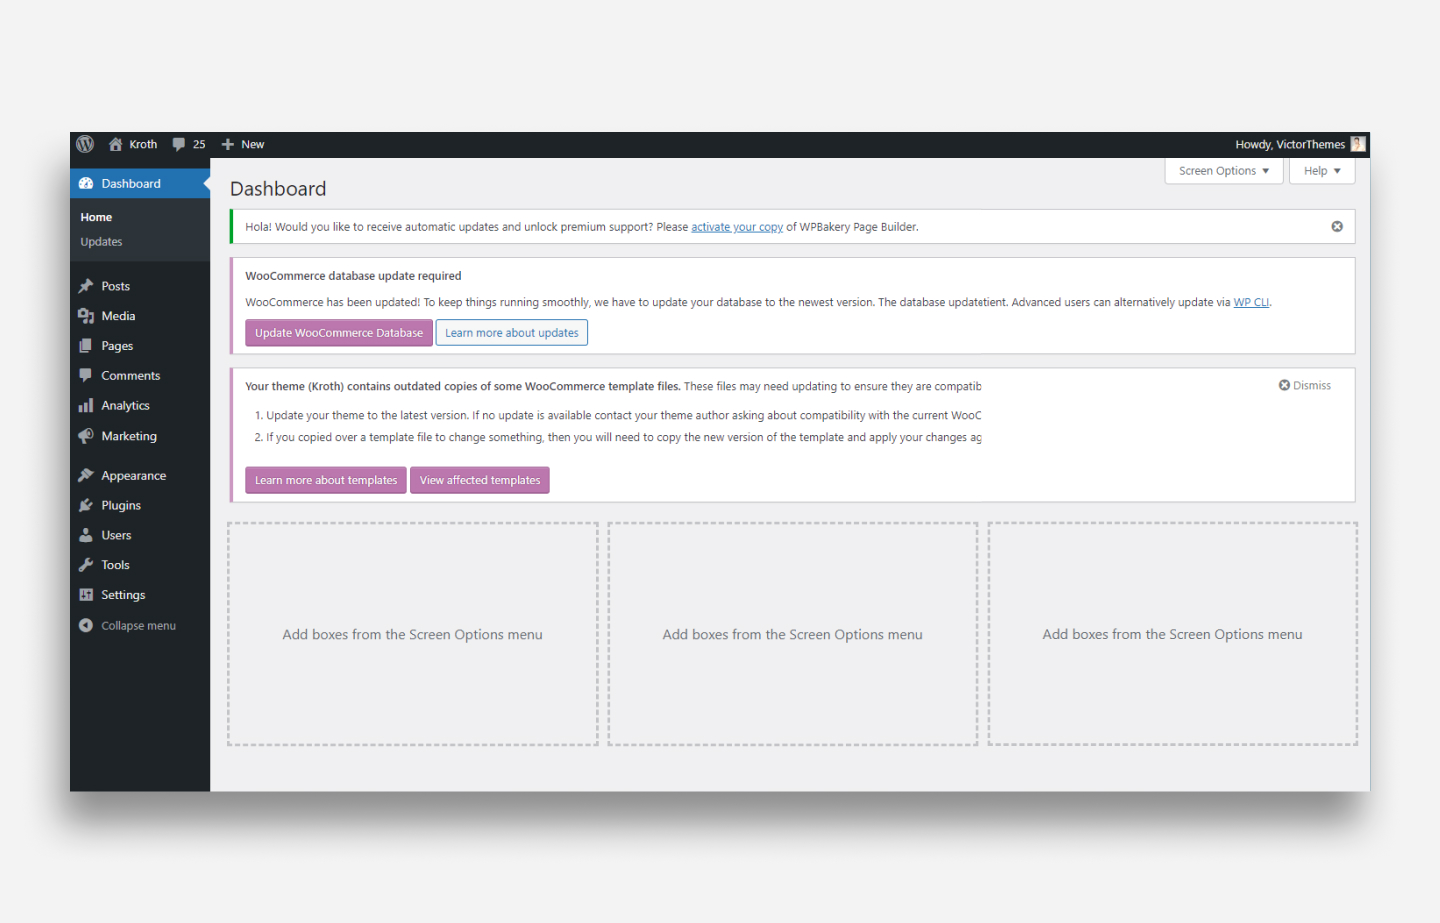Click the Update WooCommerce Database button
Image resolution: width=1440 pixels, height=923 pixels.
click(339, 332)
